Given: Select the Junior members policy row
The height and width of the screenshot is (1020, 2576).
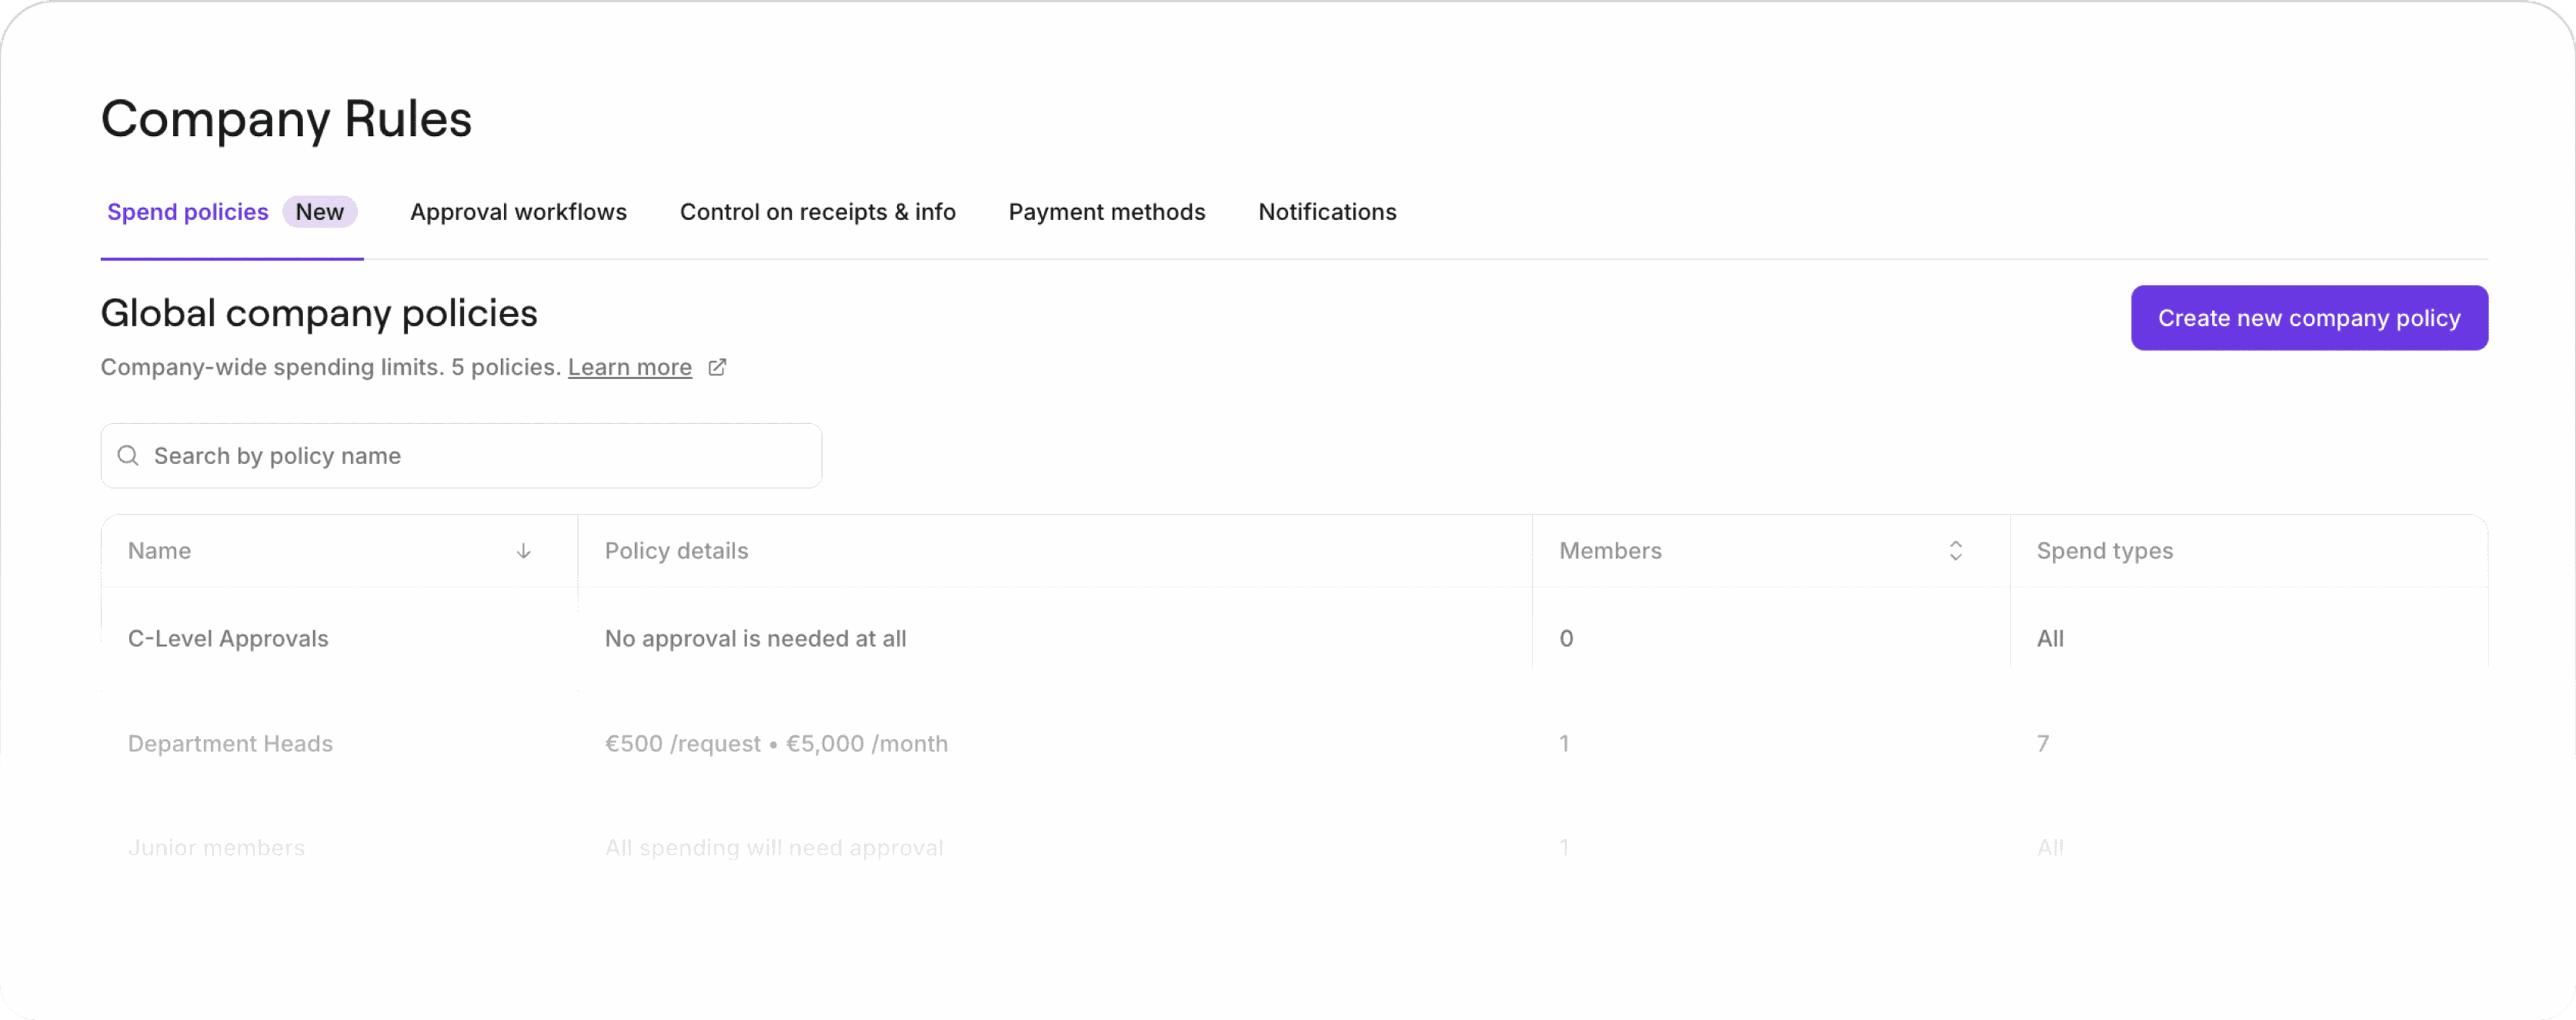Looking at the screenshot, I should [x=1294, y=847].
